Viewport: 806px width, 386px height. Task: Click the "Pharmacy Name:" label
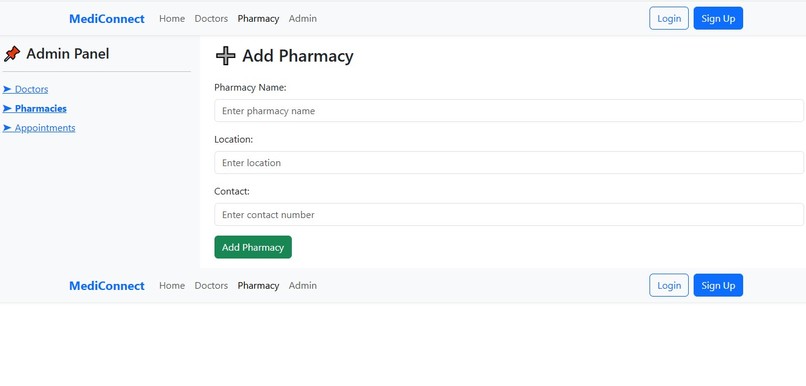250,87
